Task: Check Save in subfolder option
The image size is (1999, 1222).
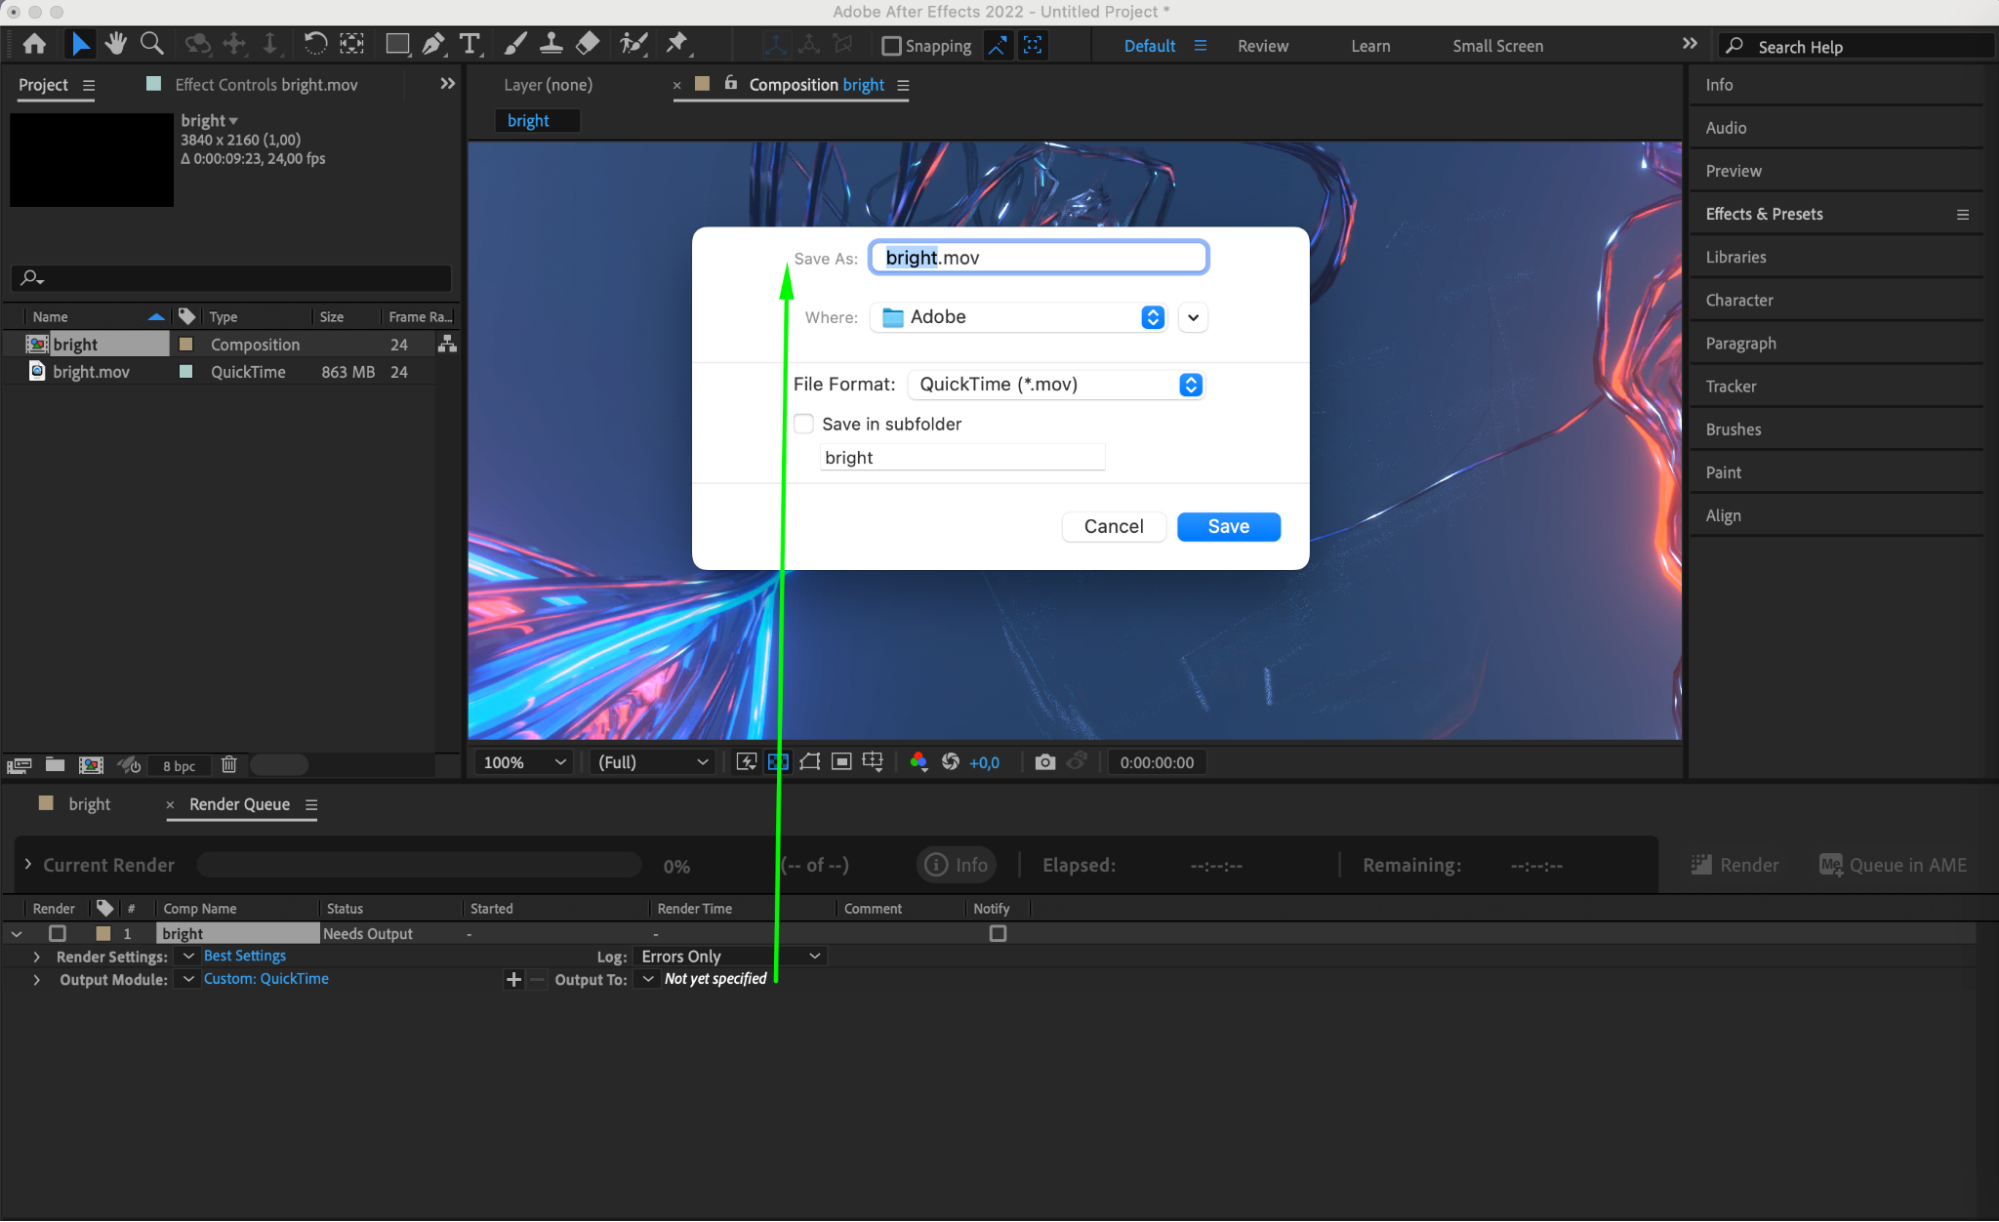Action: 804,424
